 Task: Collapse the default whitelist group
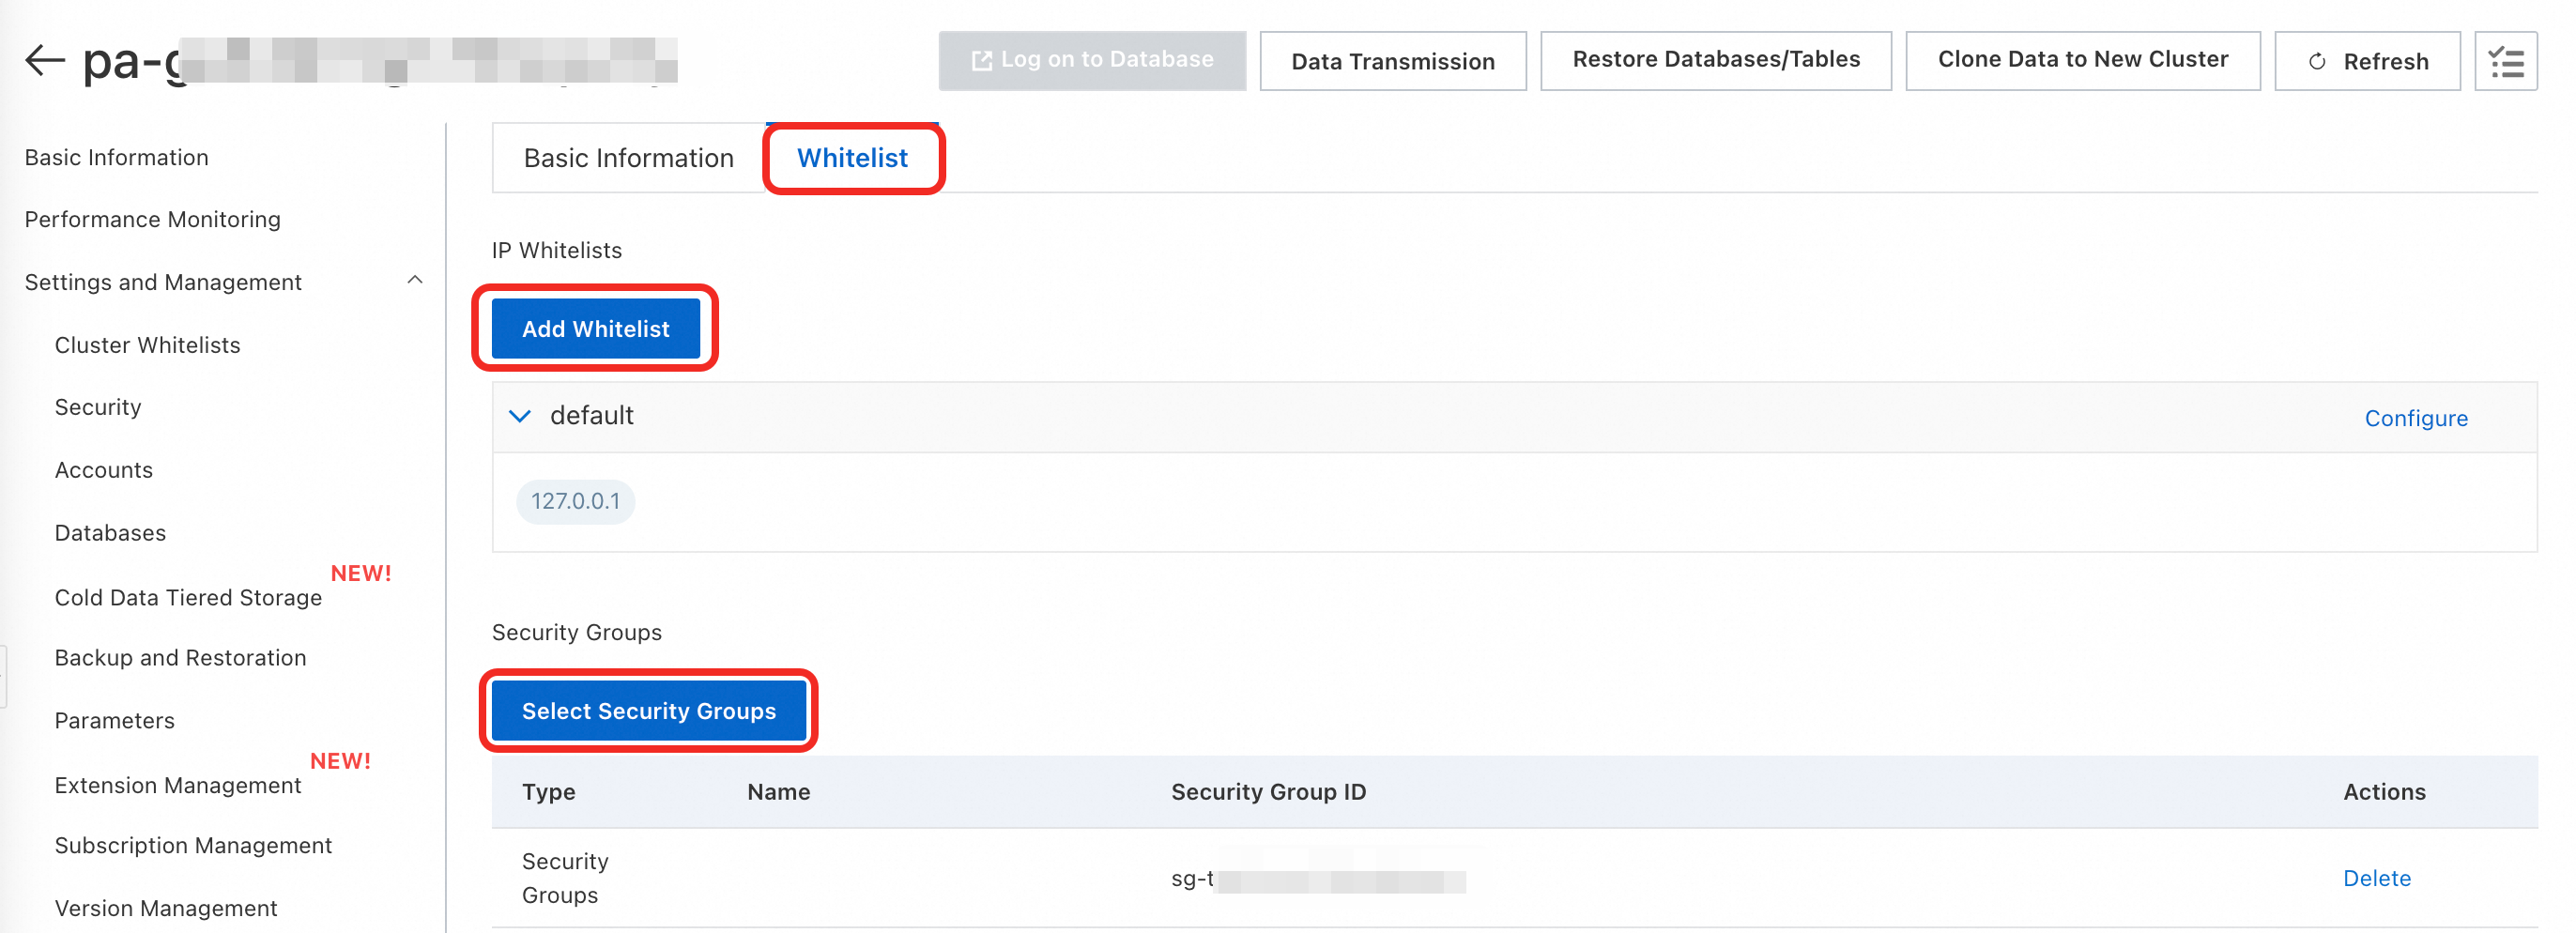click(520, 416)
